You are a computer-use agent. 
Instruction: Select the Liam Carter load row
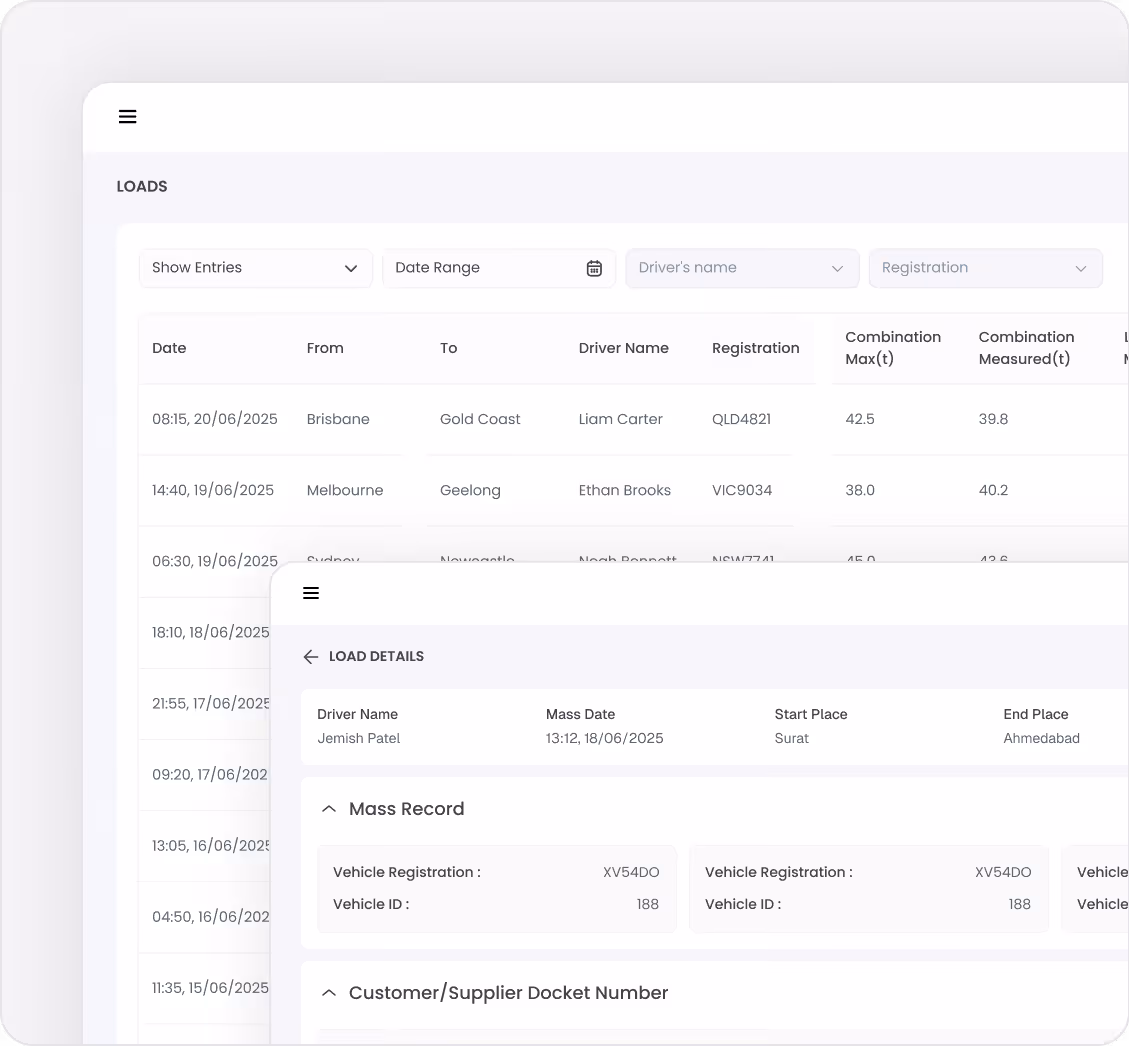click(x=634, y=419)
